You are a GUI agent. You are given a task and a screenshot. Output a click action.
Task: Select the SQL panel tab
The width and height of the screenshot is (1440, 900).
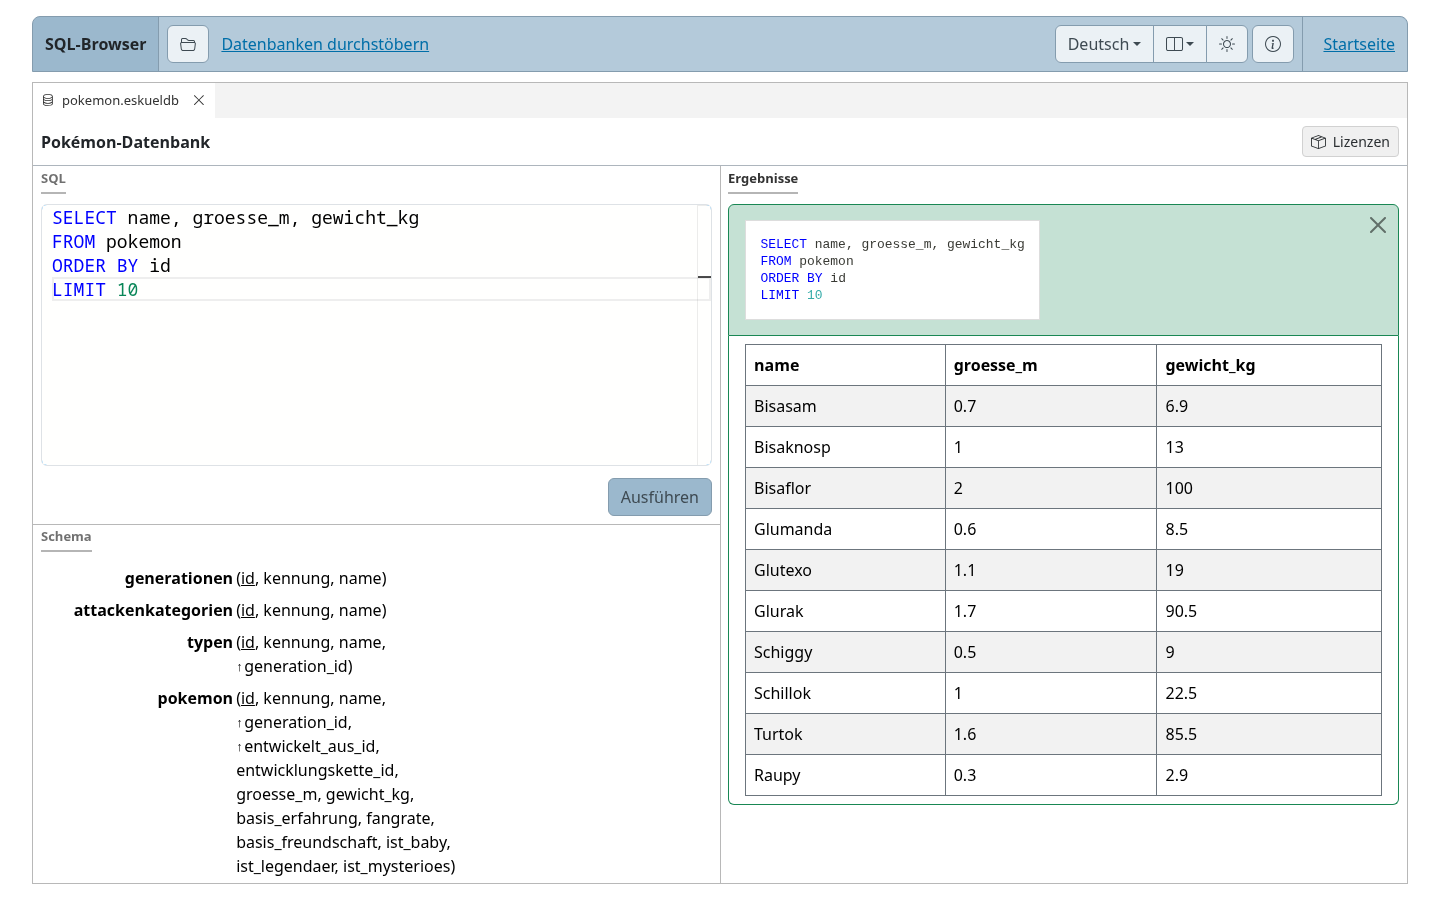pos(53,179)
